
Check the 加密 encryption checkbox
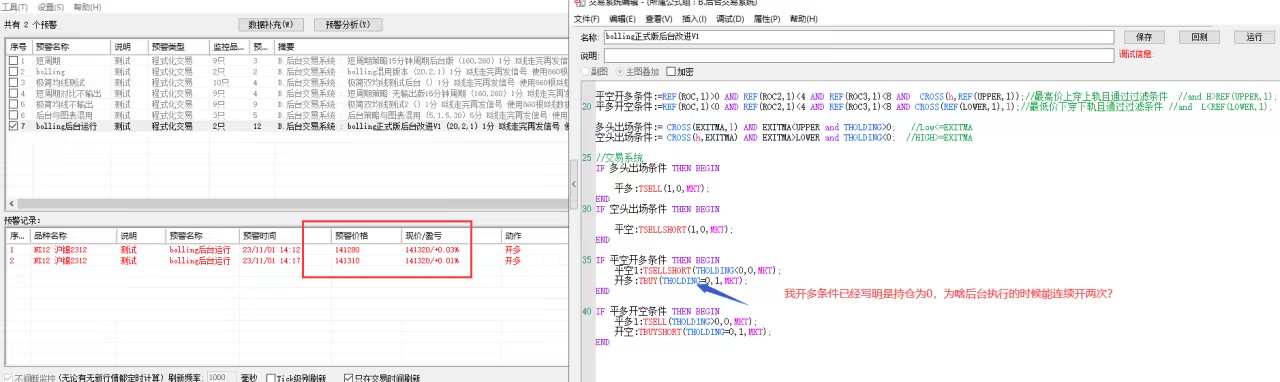672,72
